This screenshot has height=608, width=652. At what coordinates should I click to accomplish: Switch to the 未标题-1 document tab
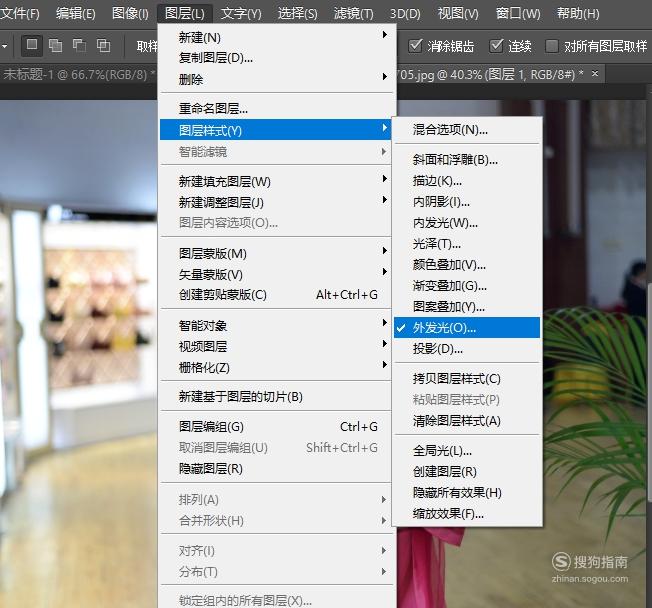[x=78, y=74]
